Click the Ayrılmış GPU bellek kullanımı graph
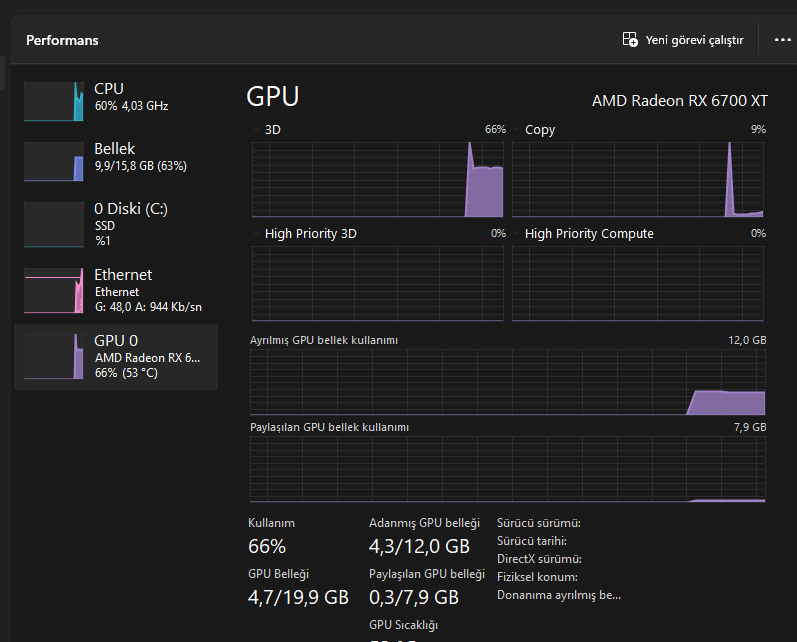The image size is (797, 642). 507,381
